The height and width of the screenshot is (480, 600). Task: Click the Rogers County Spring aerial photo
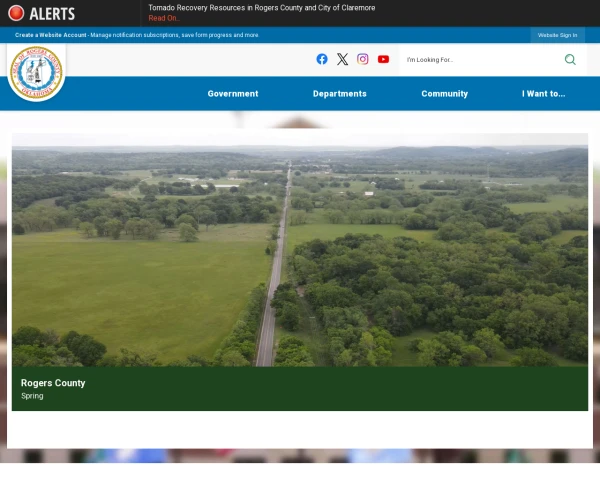300,250
